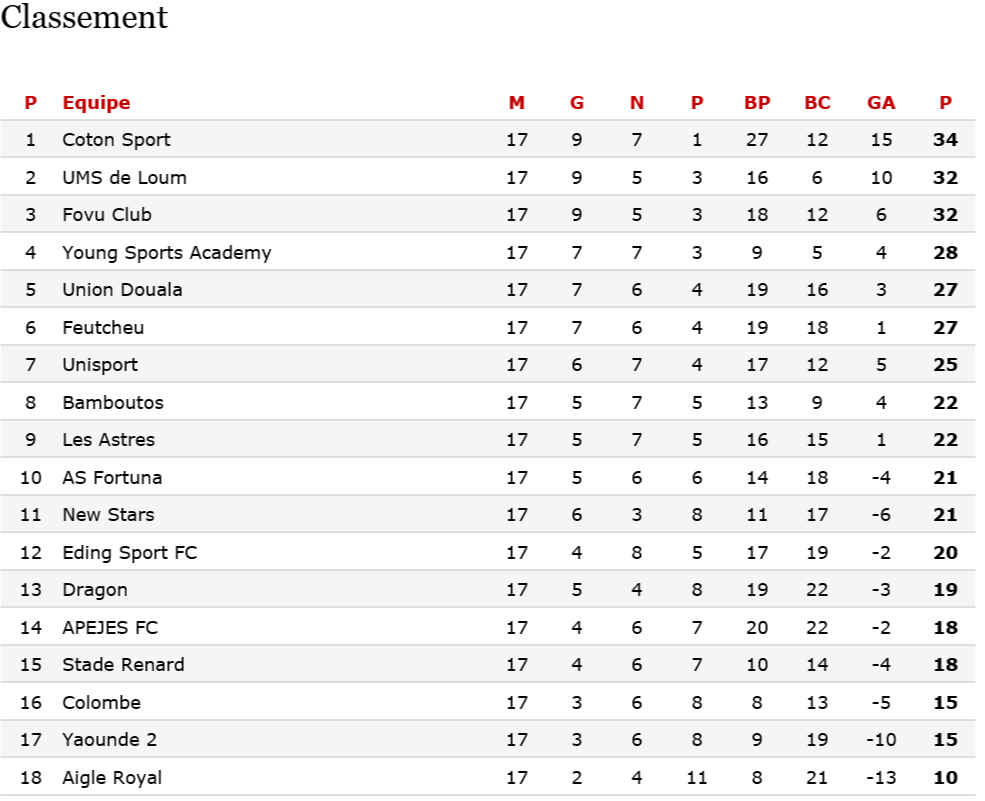Open Union Douala team row
The image size is (985, 801).
point(122,290)
